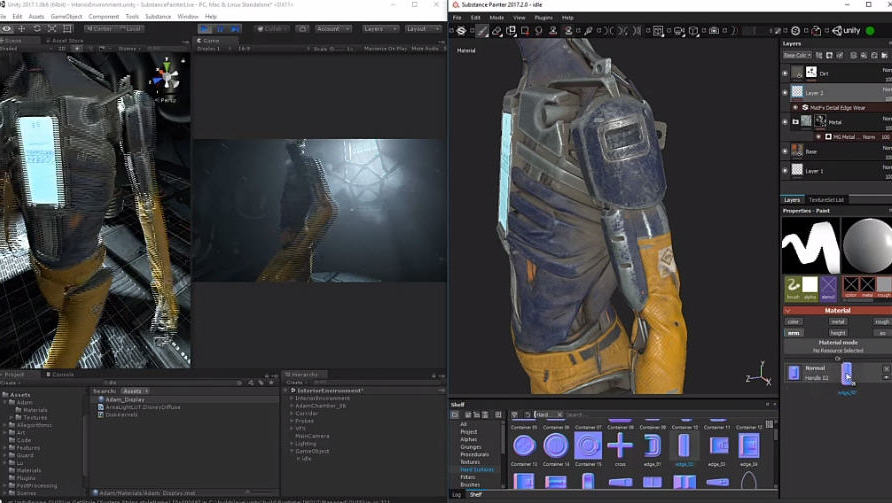This screenshot has height=503, width=892.
Task: Click the Unity Pause button
Action: coord(221,28)
